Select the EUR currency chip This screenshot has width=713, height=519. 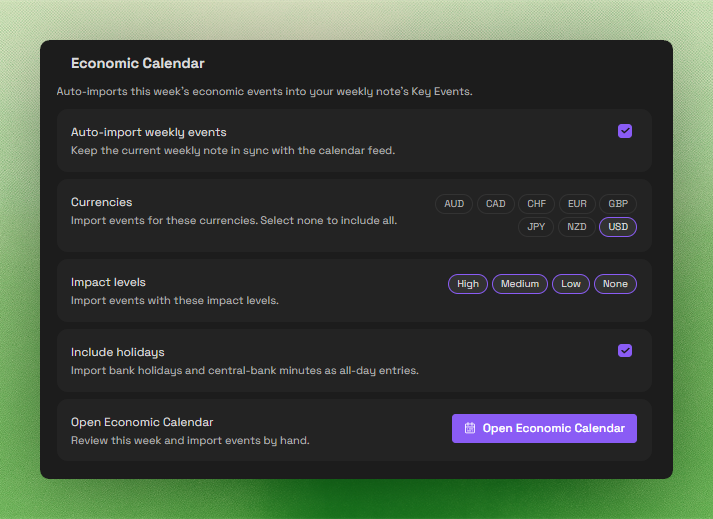click(577, 204)
